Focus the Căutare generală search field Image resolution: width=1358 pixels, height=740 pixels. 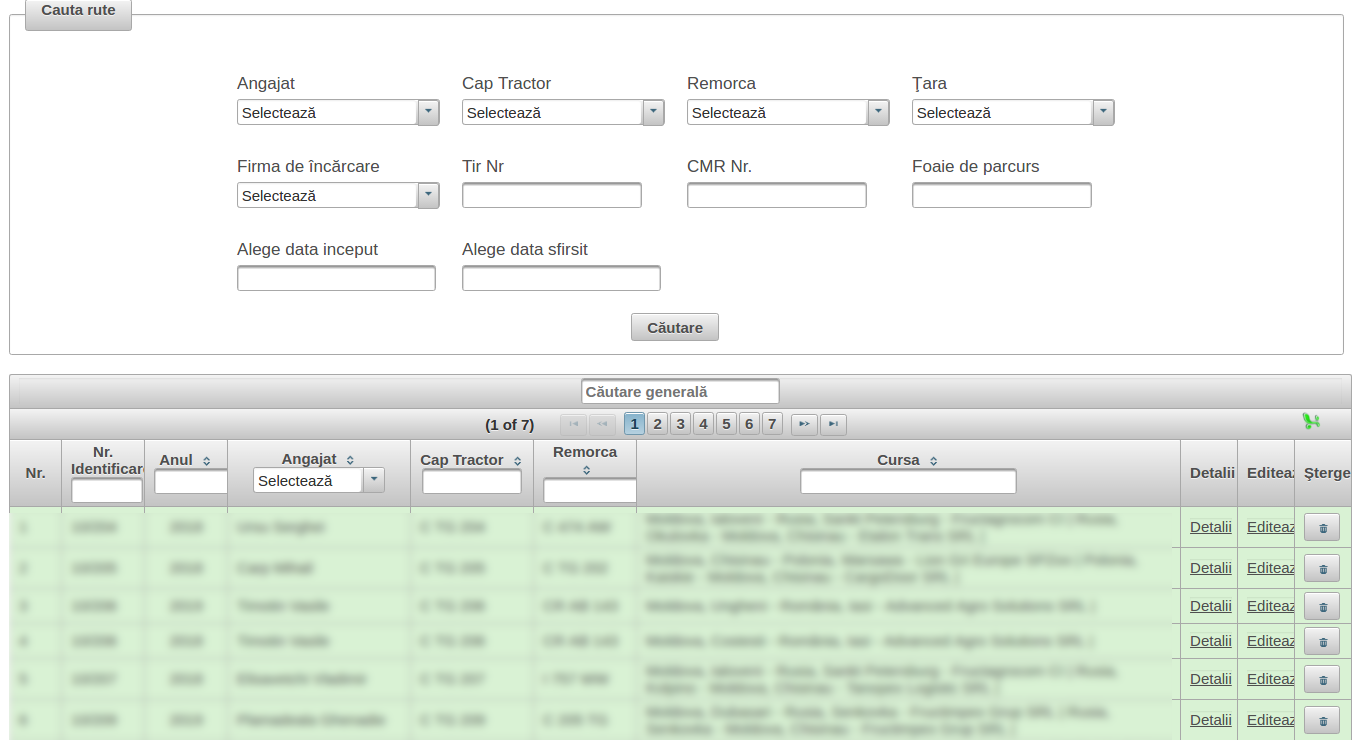click(x=680, y=392)
